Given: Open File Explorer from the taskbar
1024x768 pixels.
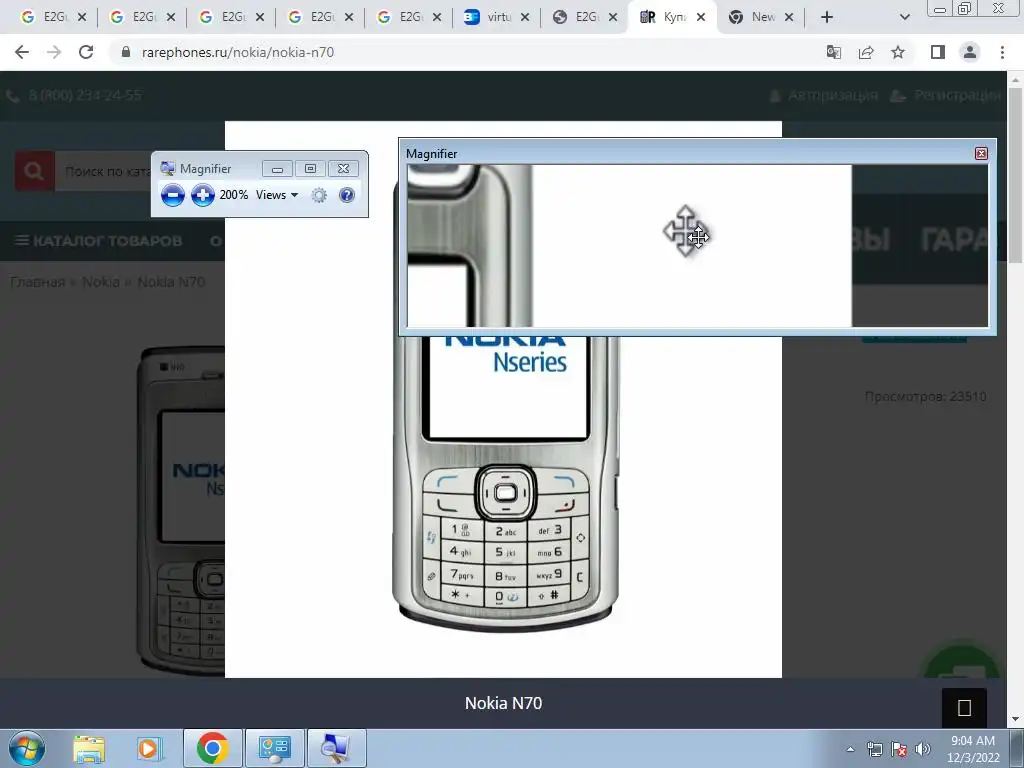Looking at the screenshot, I should tap(89, 748).
